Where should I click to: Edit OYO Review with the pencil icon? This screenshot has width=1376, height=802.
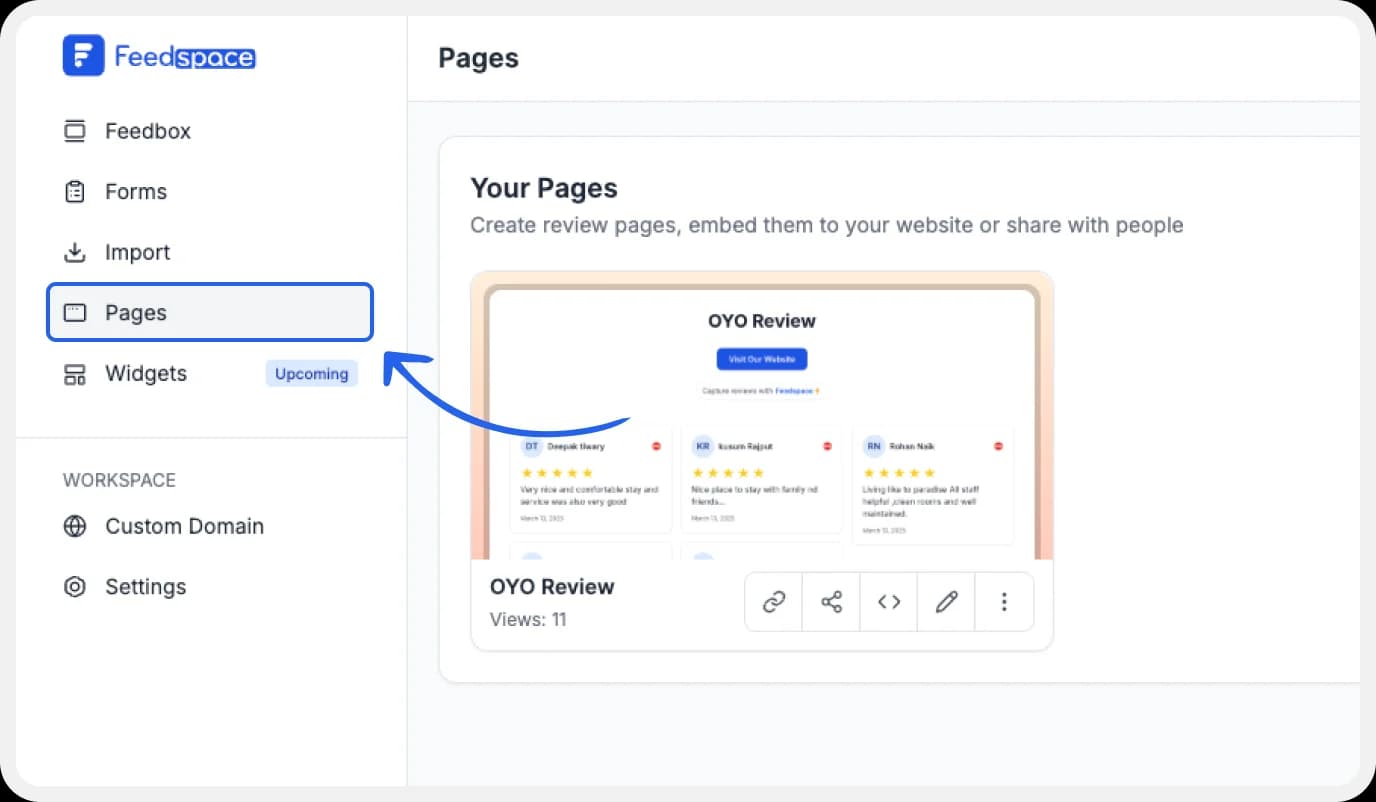(946, 602)
